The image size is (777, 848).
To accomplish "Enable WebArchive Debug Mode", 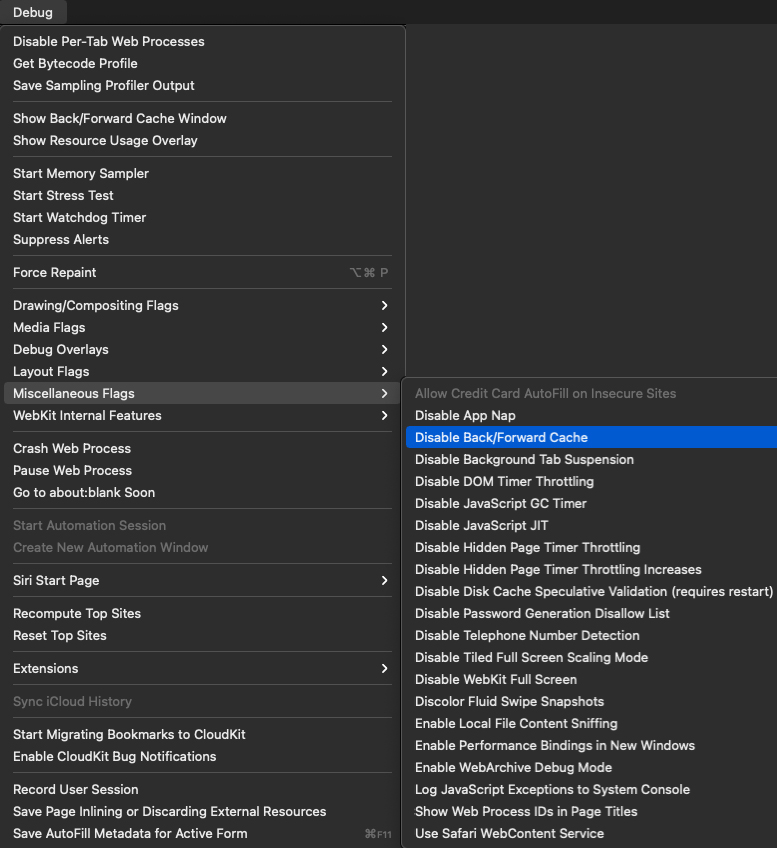I will click(513, 767).
